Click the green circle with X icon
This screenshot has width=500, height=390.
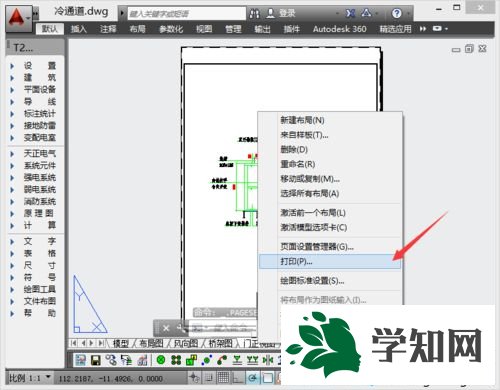point(161,360)
